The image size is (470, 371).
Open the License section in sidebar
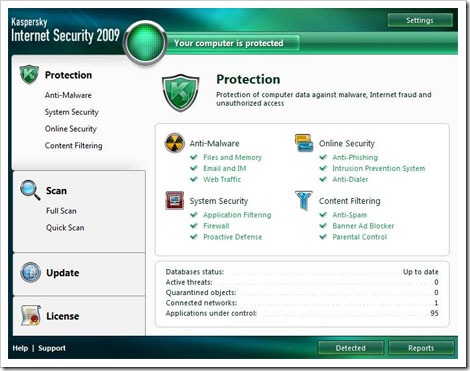(63, 316)
